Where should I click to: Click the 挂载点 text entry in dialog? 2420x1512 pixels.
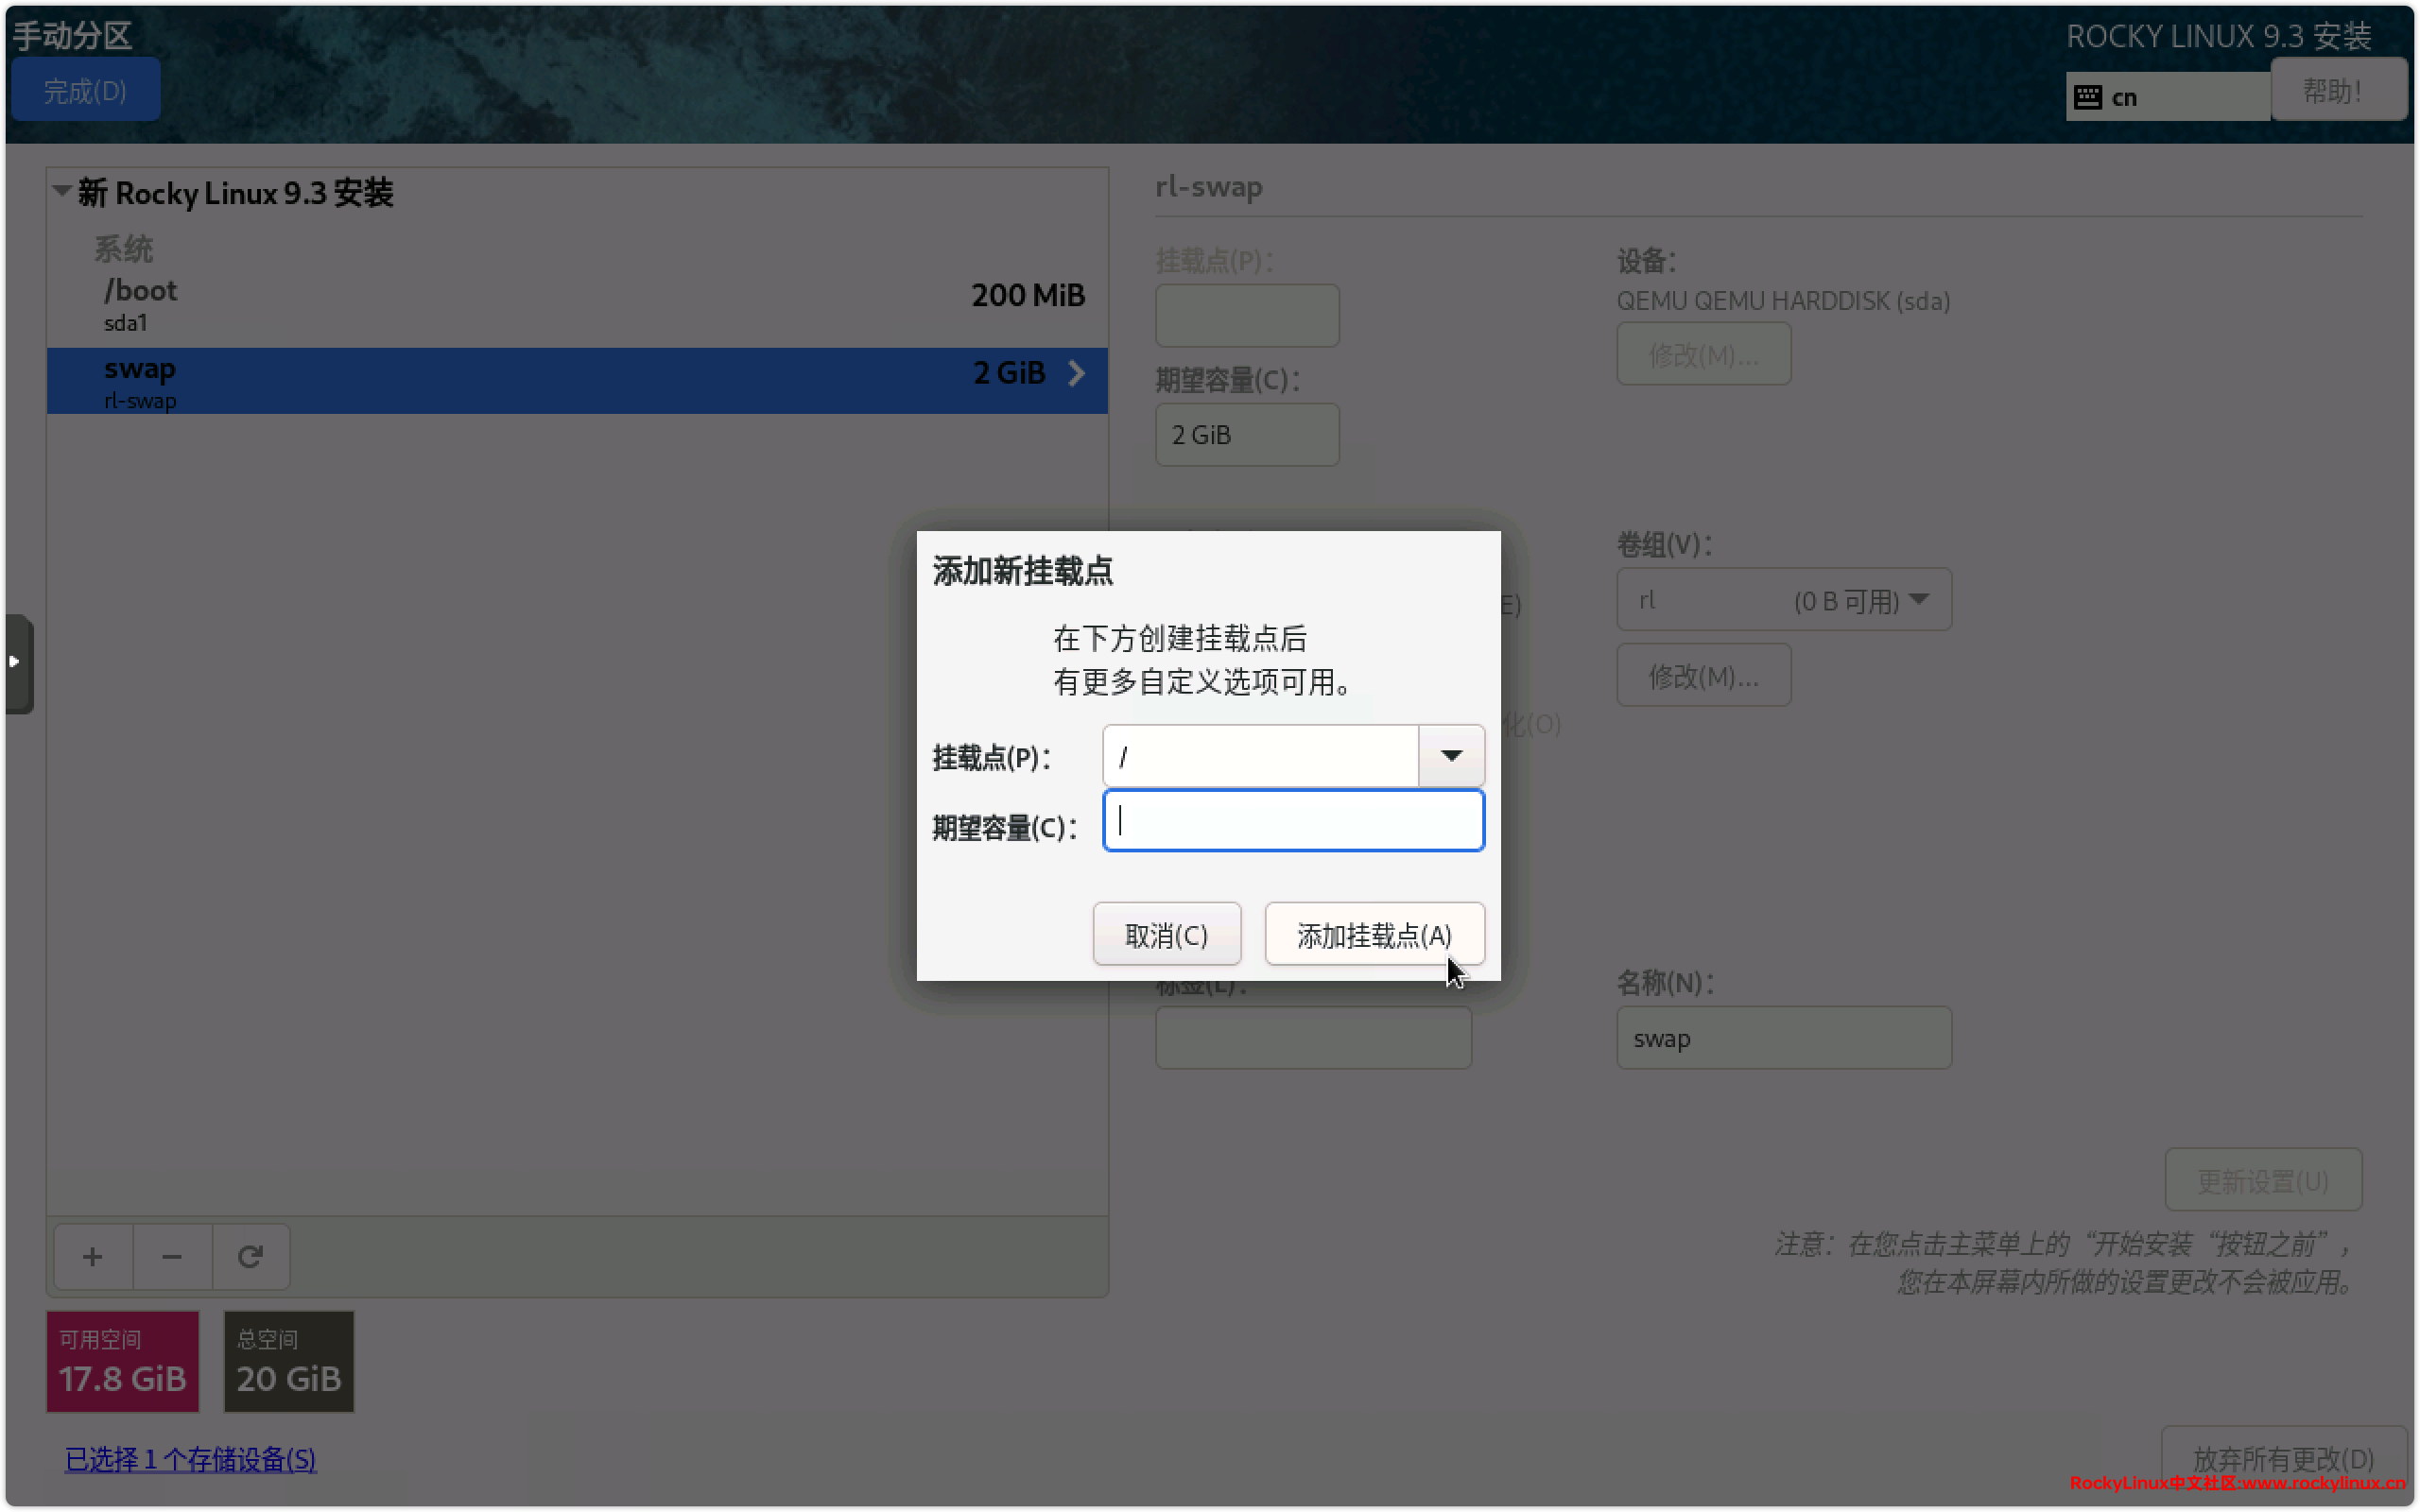point(1260,756)
